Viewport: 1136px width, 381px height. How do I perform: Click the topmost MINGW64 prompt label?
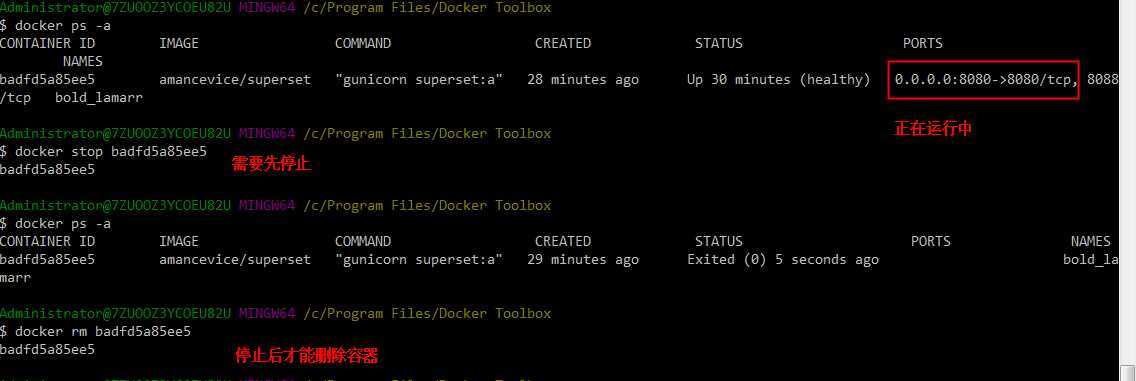click(267, 7)
